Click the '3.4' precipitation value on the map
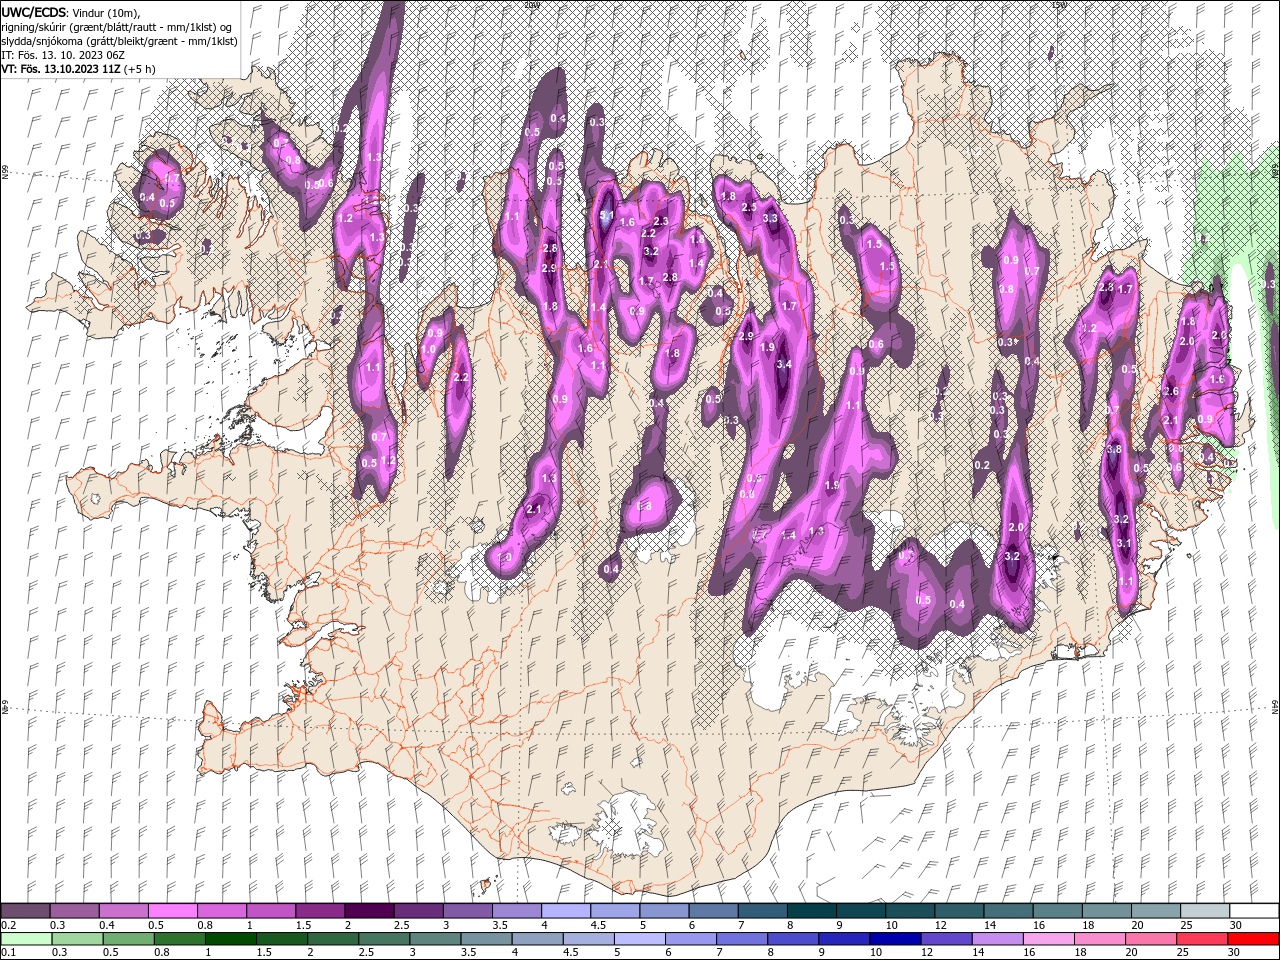This screenshot has height=960, width=1280. (784, 365)
